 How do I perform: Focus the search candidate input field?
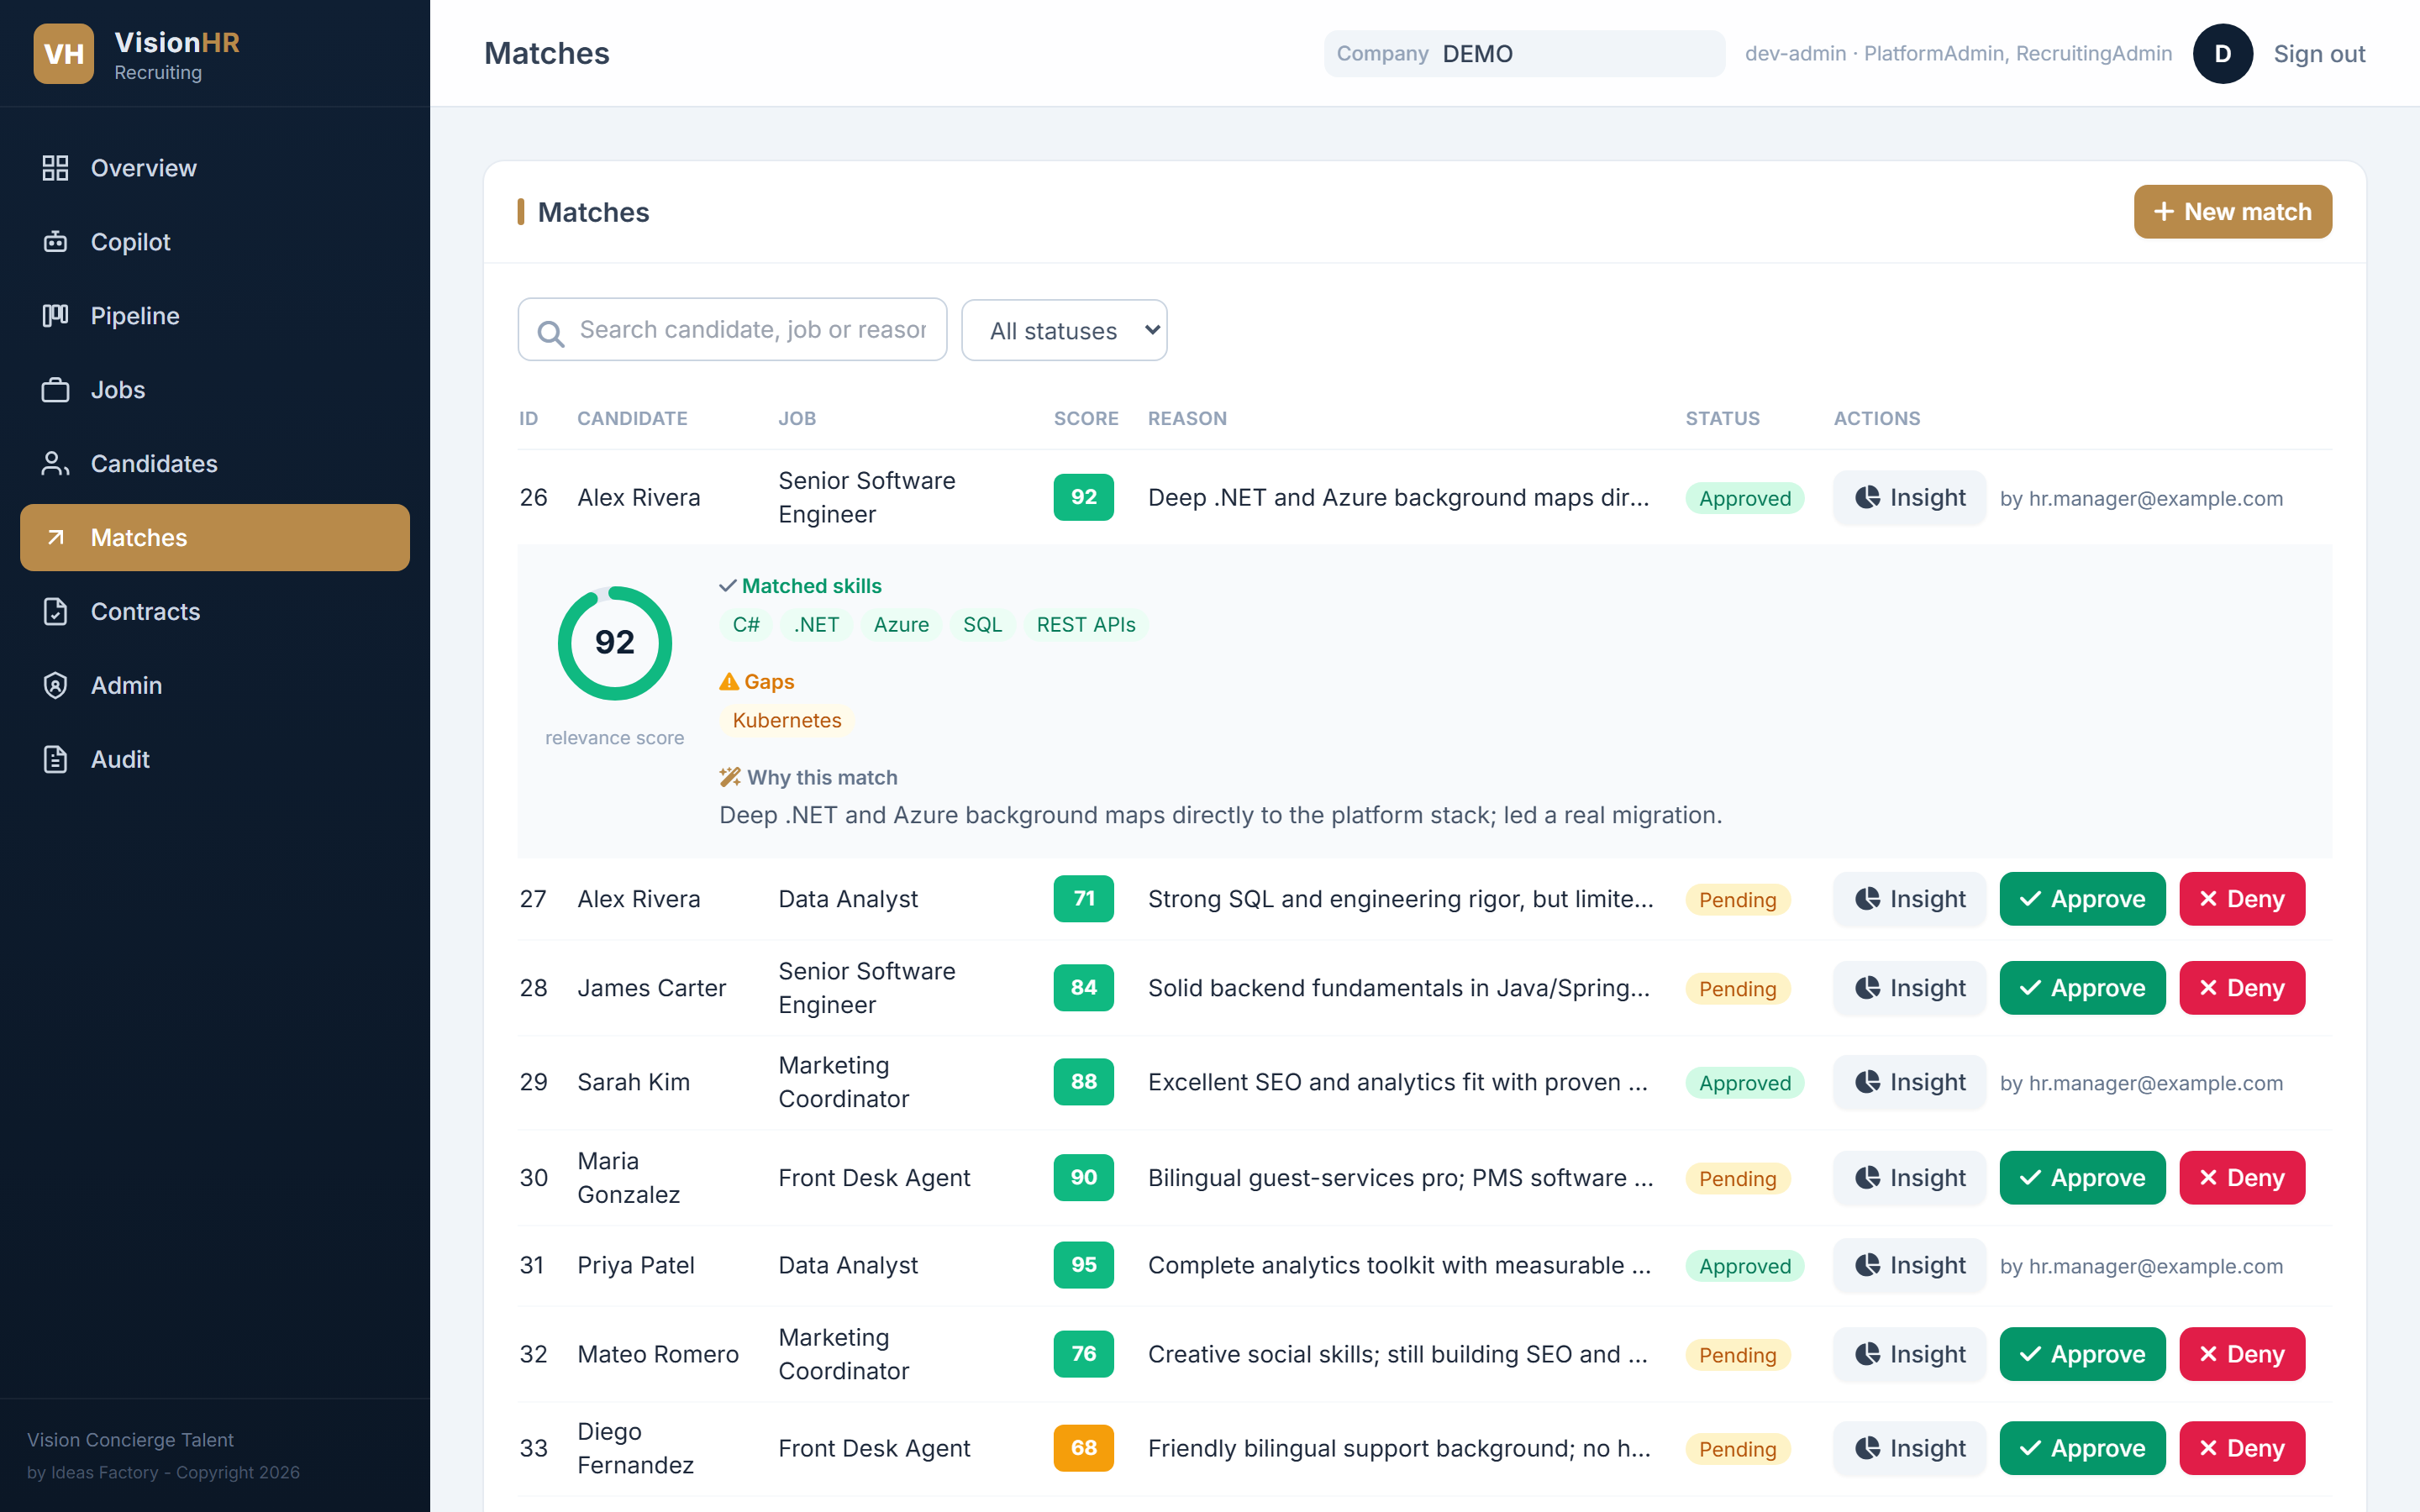click(x=732, y=330)
